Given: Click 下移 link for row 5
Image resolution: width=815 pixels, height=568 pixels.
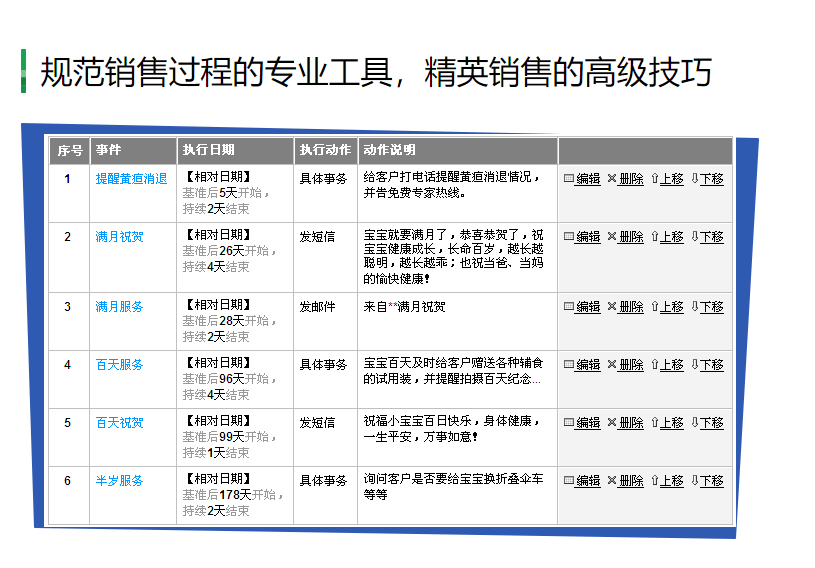Looking at the screenshot, I should 712,423.
